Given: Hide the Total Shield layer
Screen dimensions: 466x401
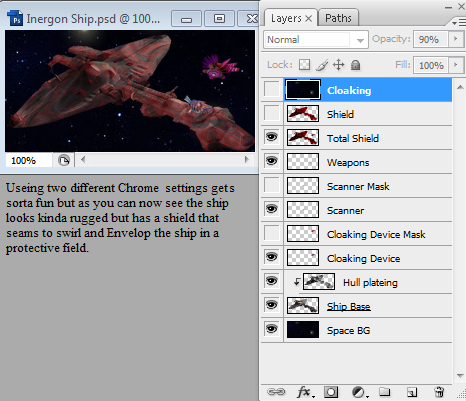Looking at the screenshot, I should coord(272,137).
